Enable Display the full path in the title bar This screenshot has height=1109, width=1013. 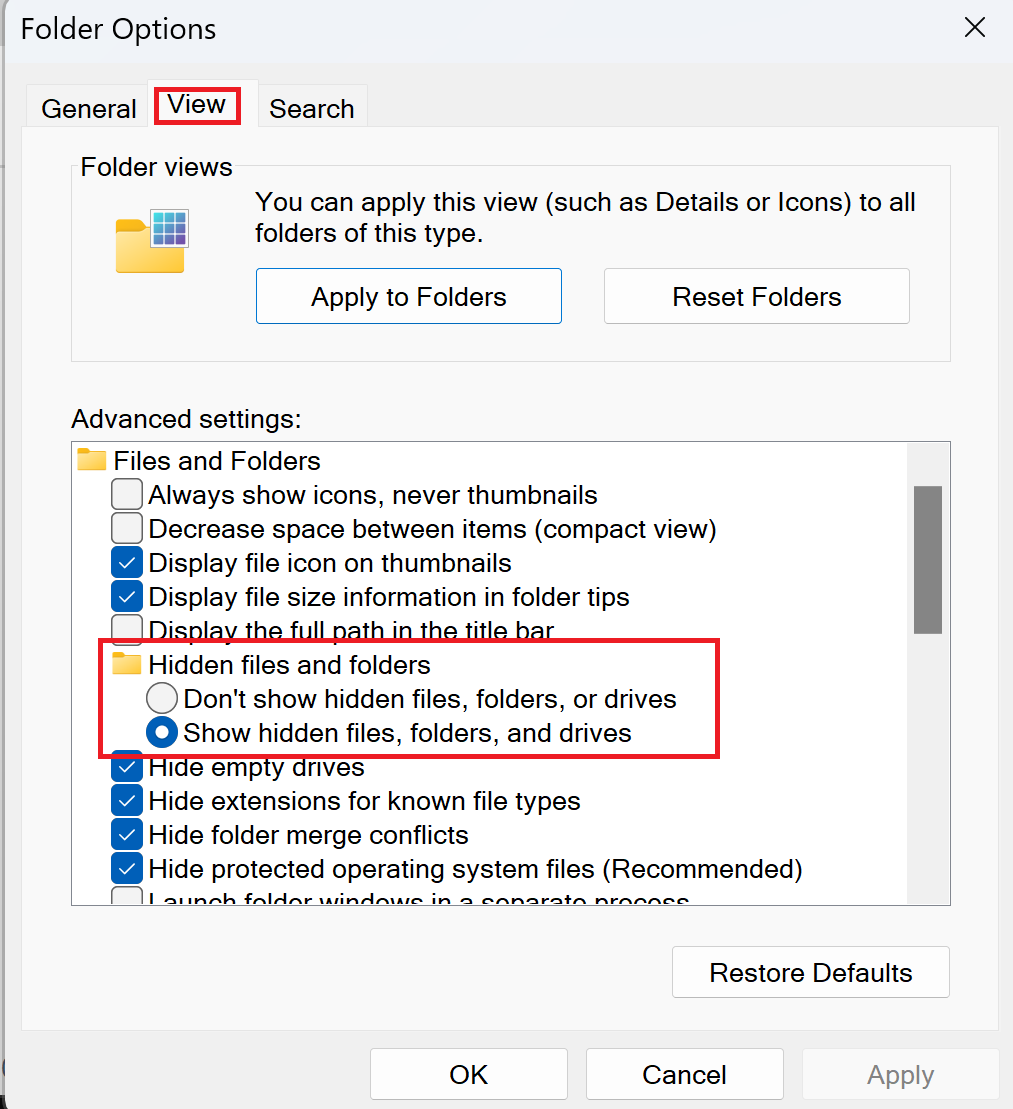(x=126, y=630)
